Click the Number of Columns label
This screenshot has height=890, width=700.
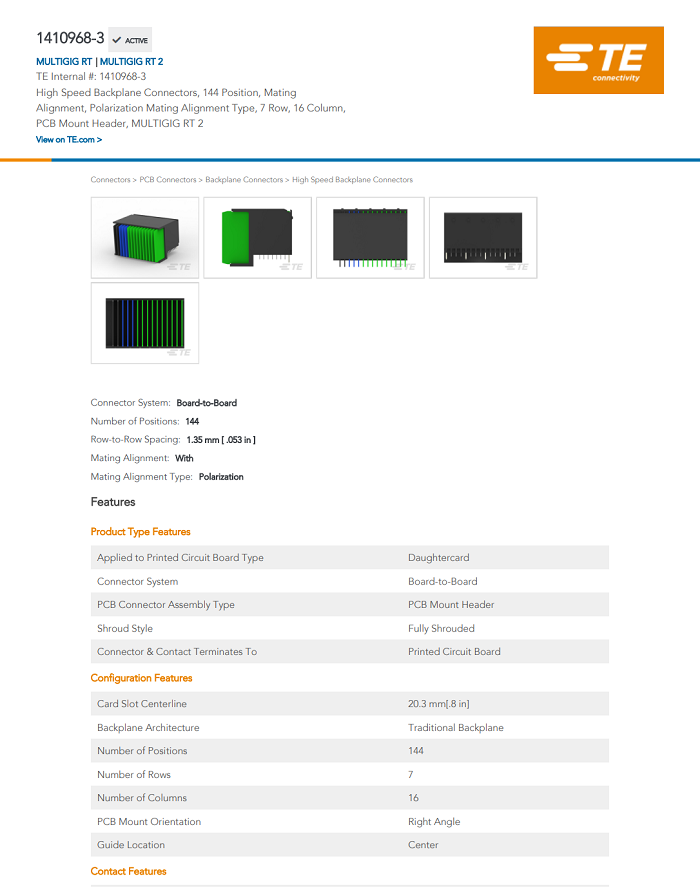[x=142, y=798]
